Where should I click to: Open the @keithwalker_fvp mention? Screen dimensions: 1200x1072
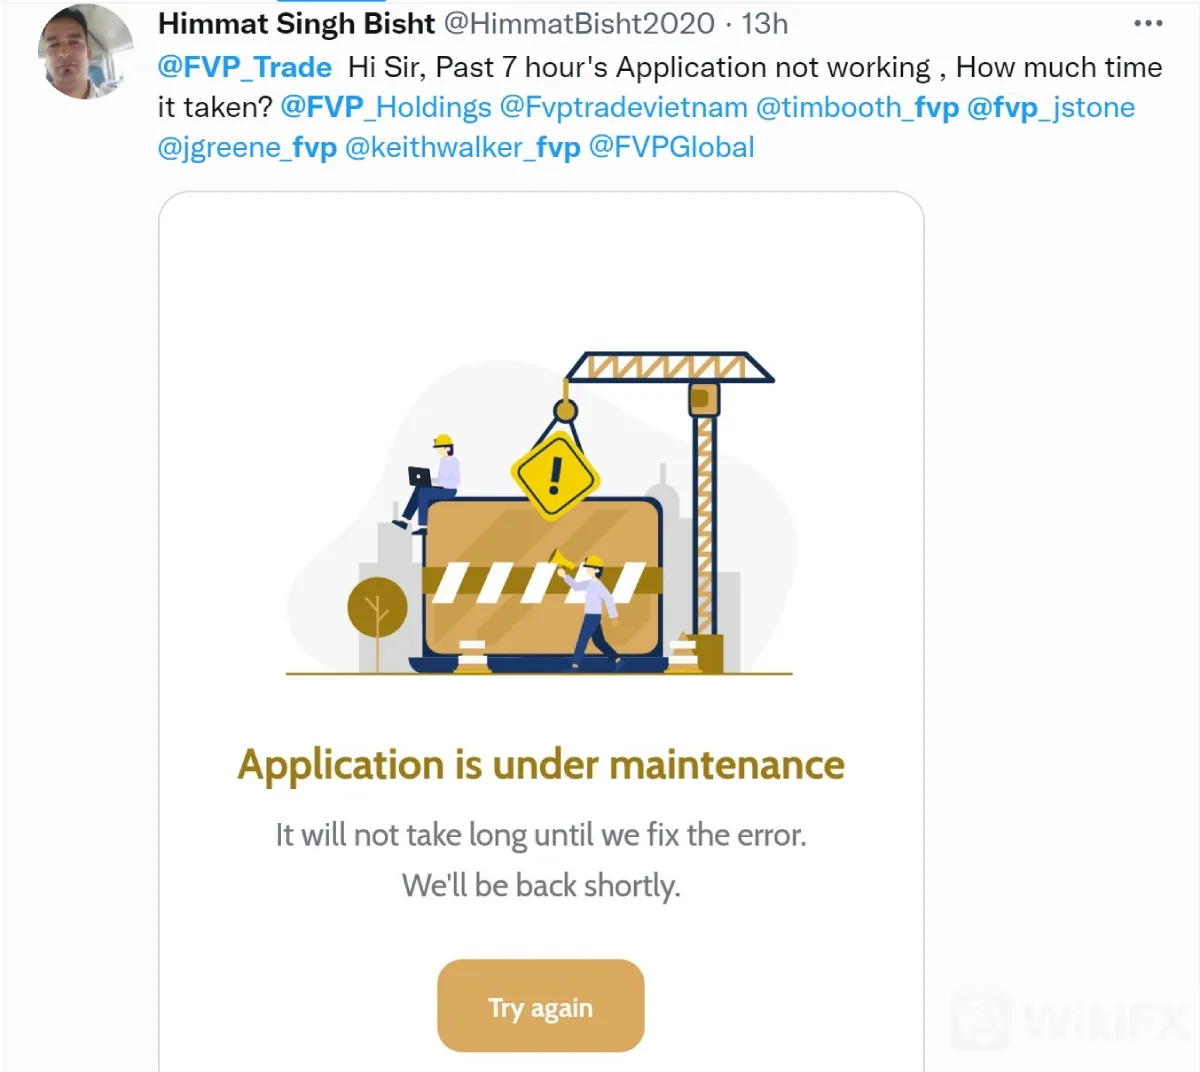pyautogui.click(x=462, y=148)
